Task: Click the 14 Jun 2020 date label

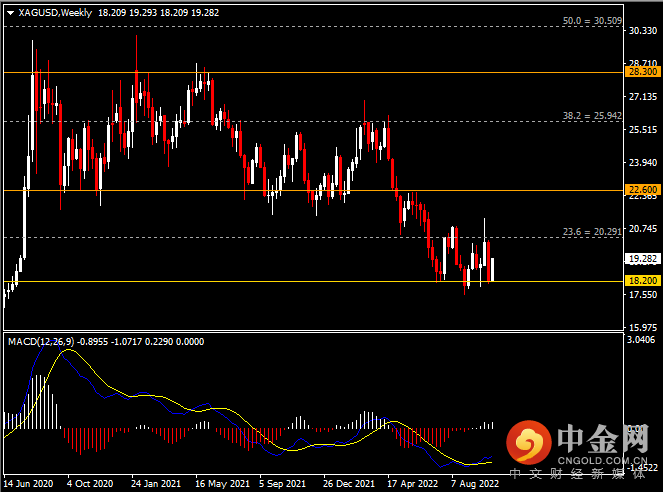Action: (x=28, y=484)
